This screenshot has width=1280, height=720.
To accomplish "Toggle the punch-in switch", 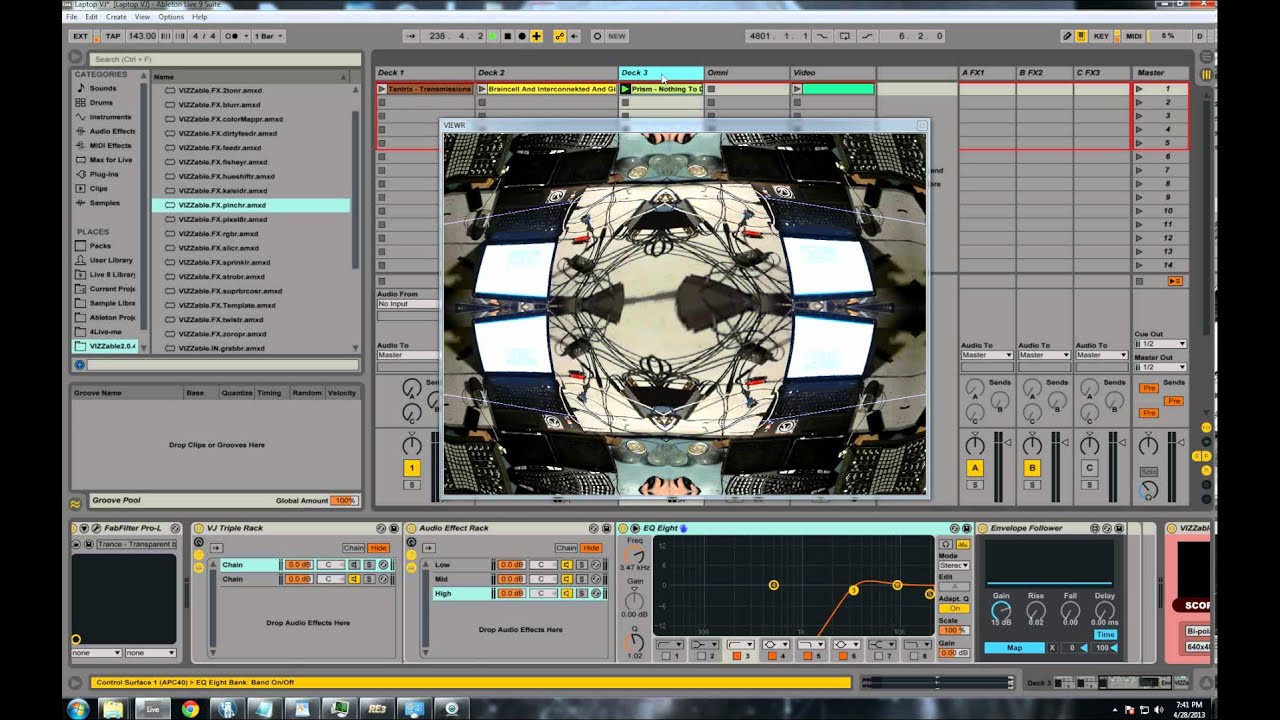I will click(x=823, y=36).
